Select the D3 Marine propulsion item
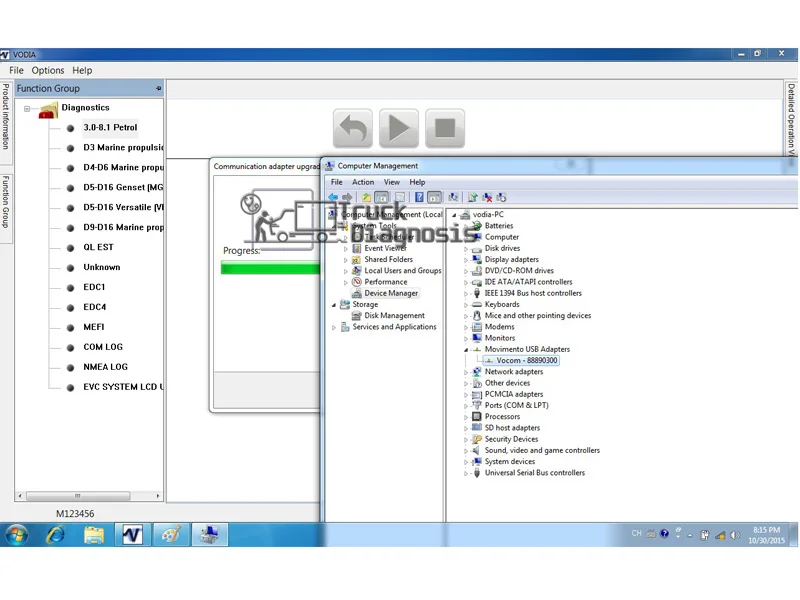 point(123,147)
